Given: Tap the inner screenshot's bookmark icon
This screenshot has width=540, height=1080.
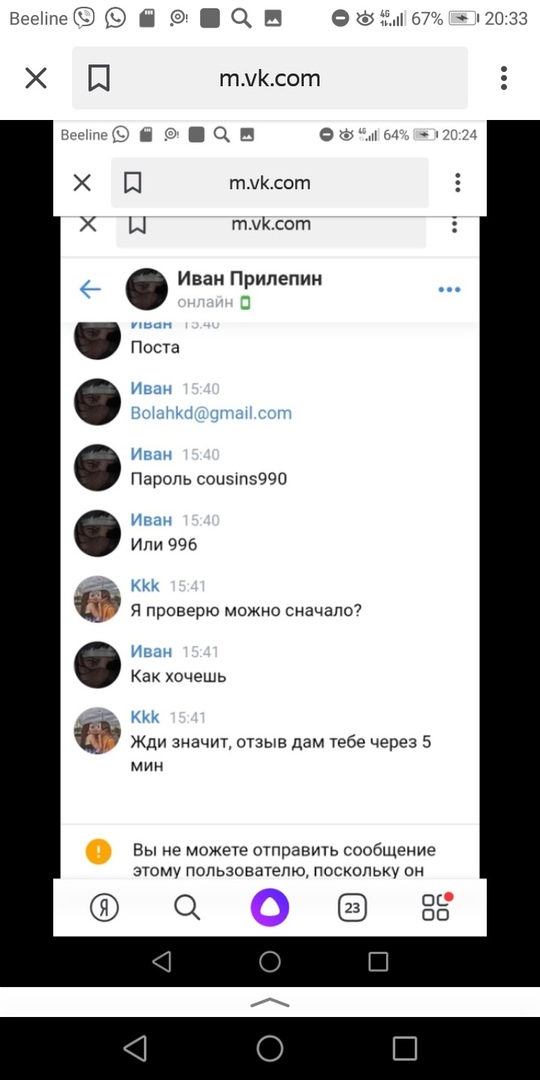Looking at the screenshot, I should (132, 183).
